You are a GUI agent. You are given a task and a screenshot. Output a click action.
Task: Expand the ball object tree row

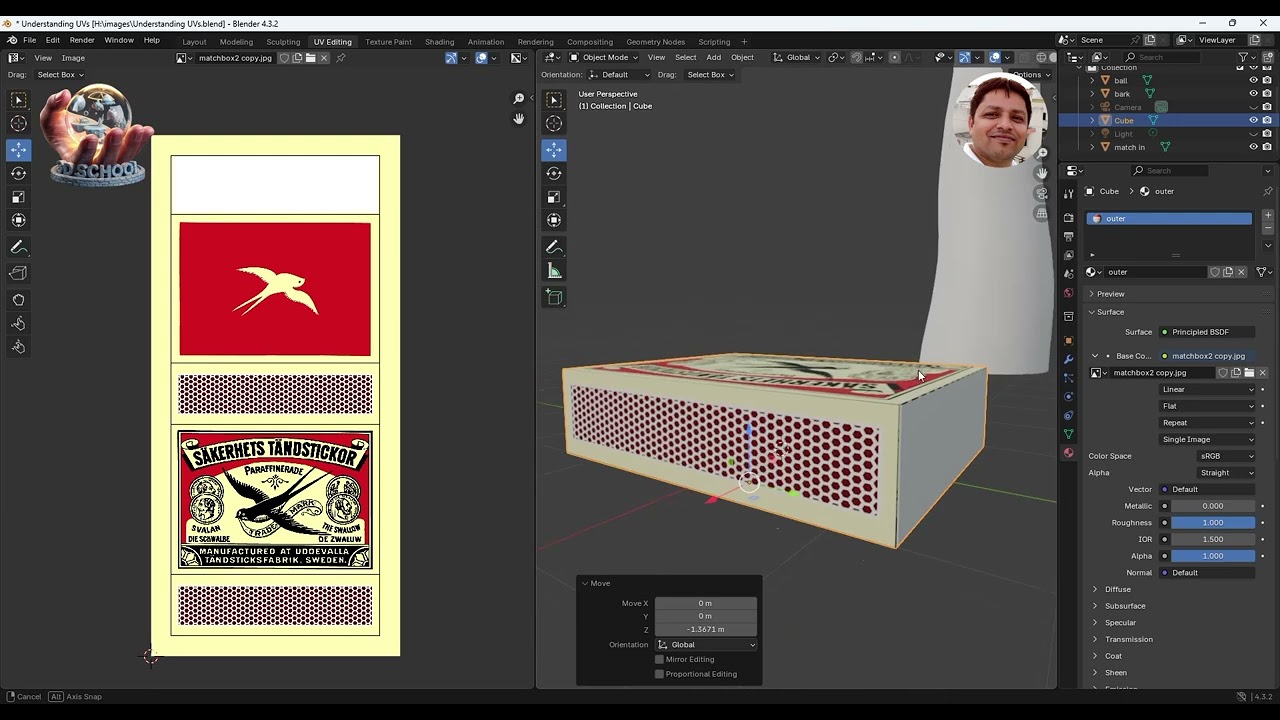pos(1092,80)
